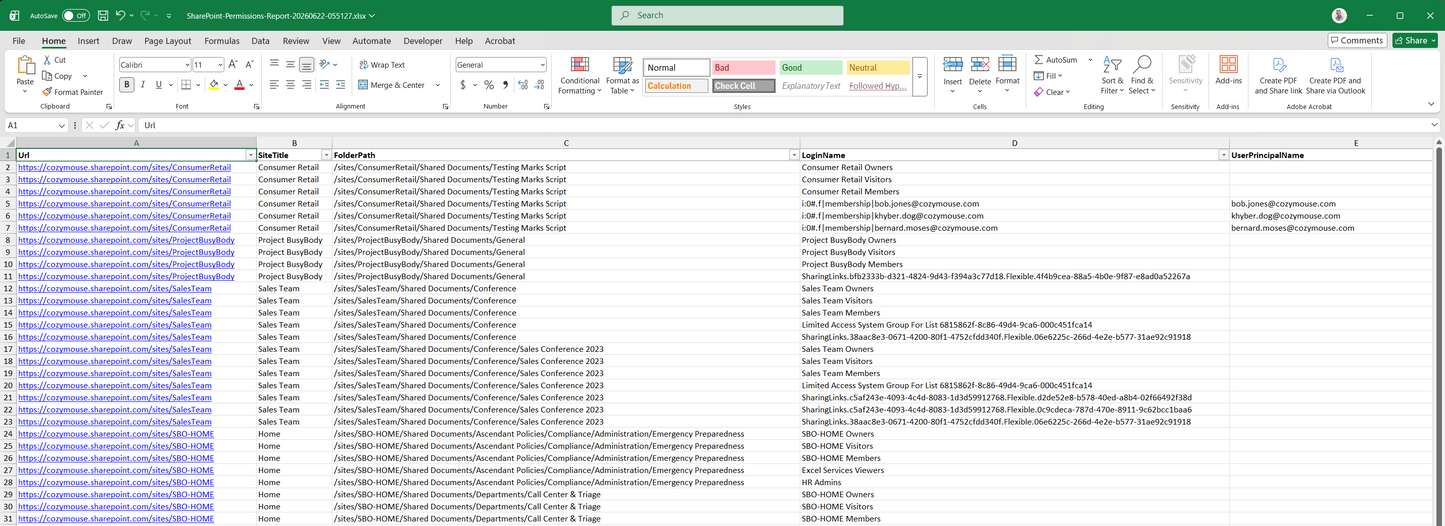Viewport: 1445px width, 526px height.
Task: Apply the Top Align icon
Action: point(274,64)
